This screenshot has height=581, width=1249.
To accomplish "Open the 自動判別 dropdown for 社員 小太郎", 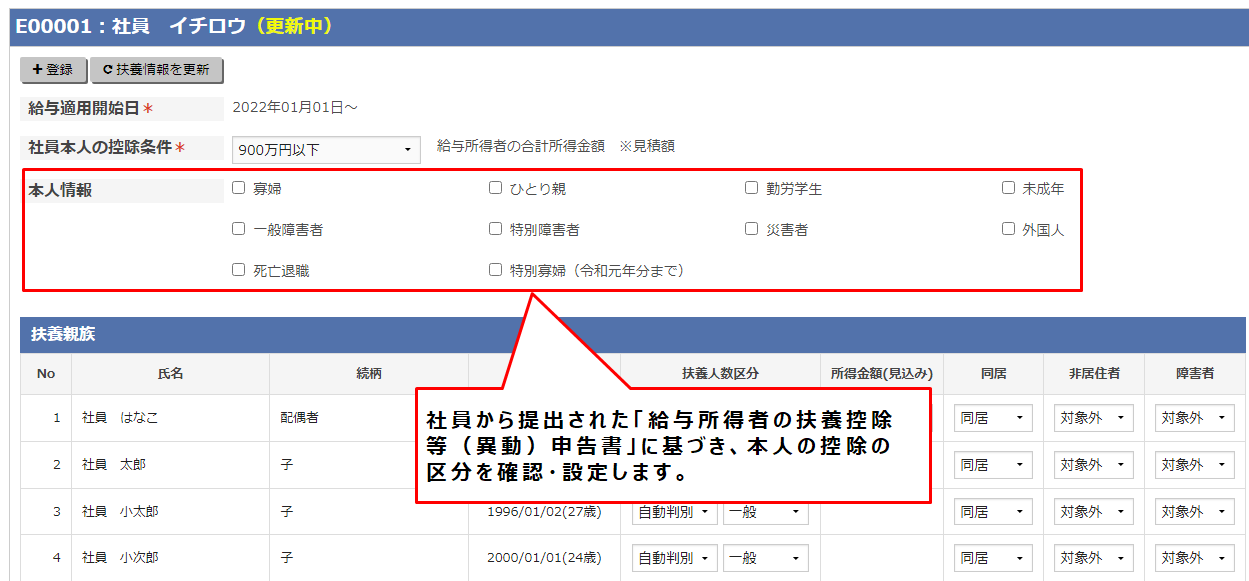I will pyautogui.click(x=673, y=511).
